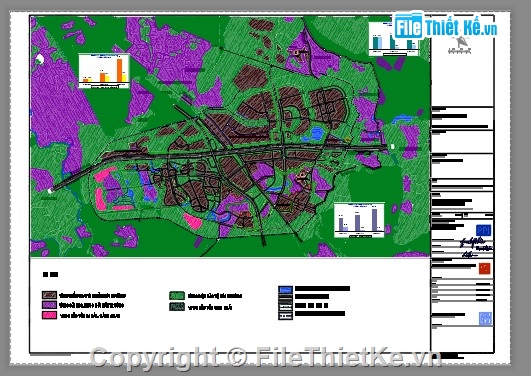Open the orange bar chart inset
531x376 pixels.
pyautogui.click(x=104, y=71)
